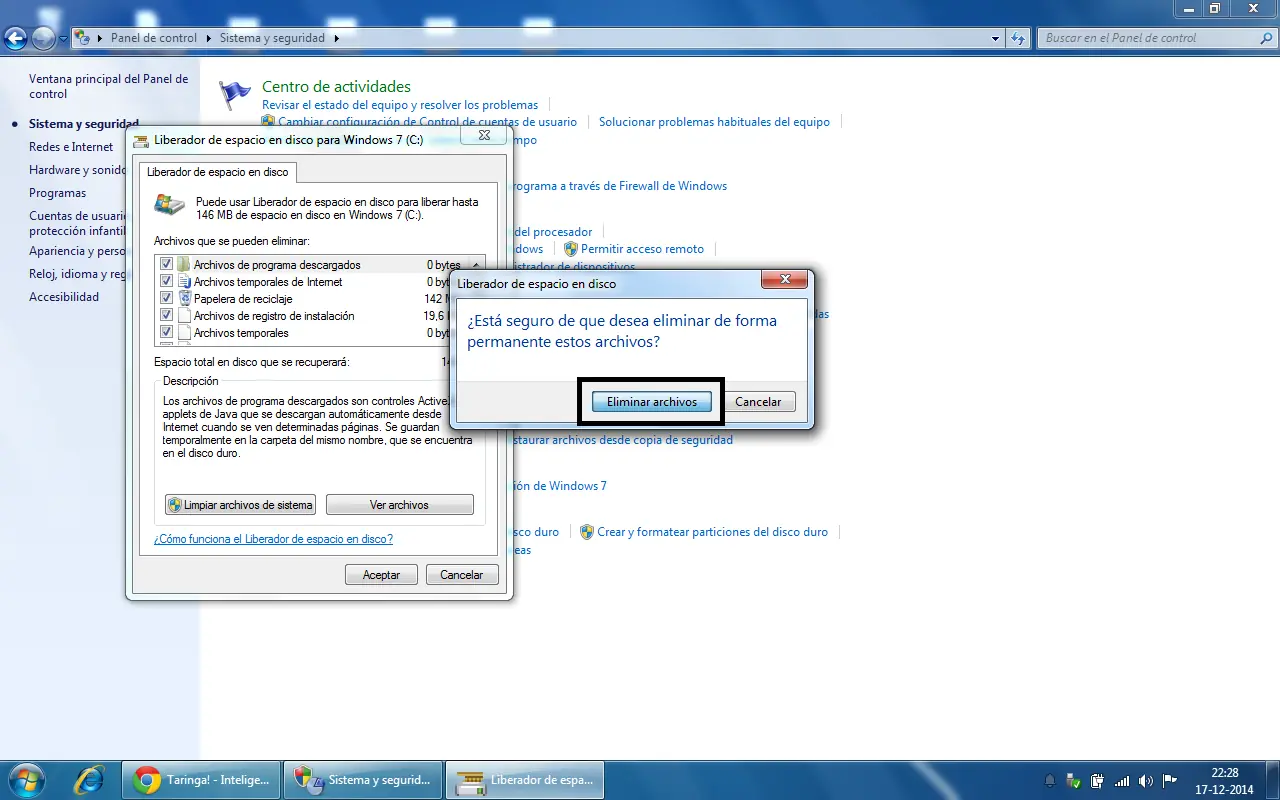Open the Programas category in sidebar
The width and height of the screenshot is (1280, 800).
[x=57, y=193]
